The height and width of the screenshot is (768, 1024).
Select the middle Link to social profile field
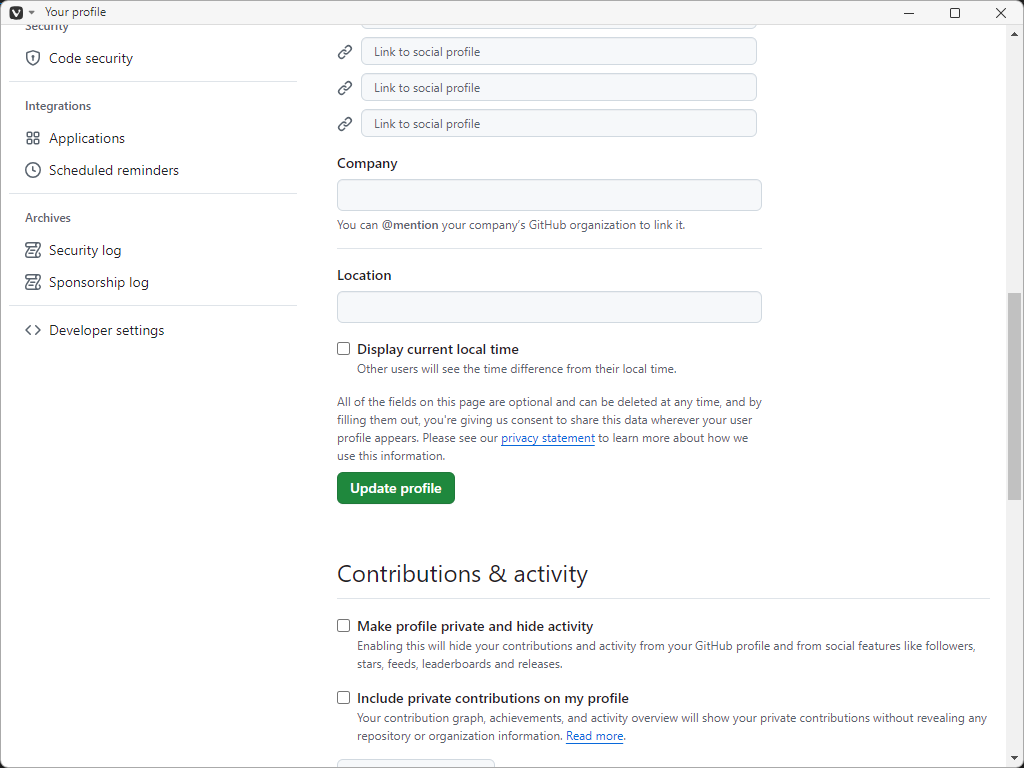click(x=558, y=88)
